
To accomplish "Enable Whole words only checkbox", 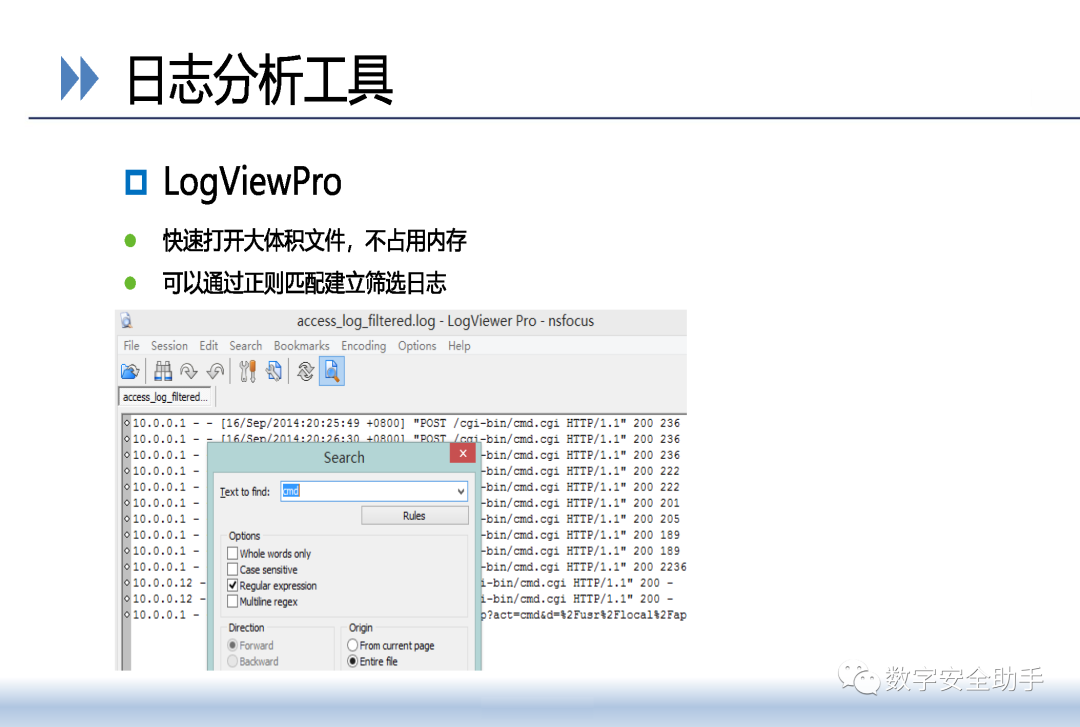I will [233, 553].
